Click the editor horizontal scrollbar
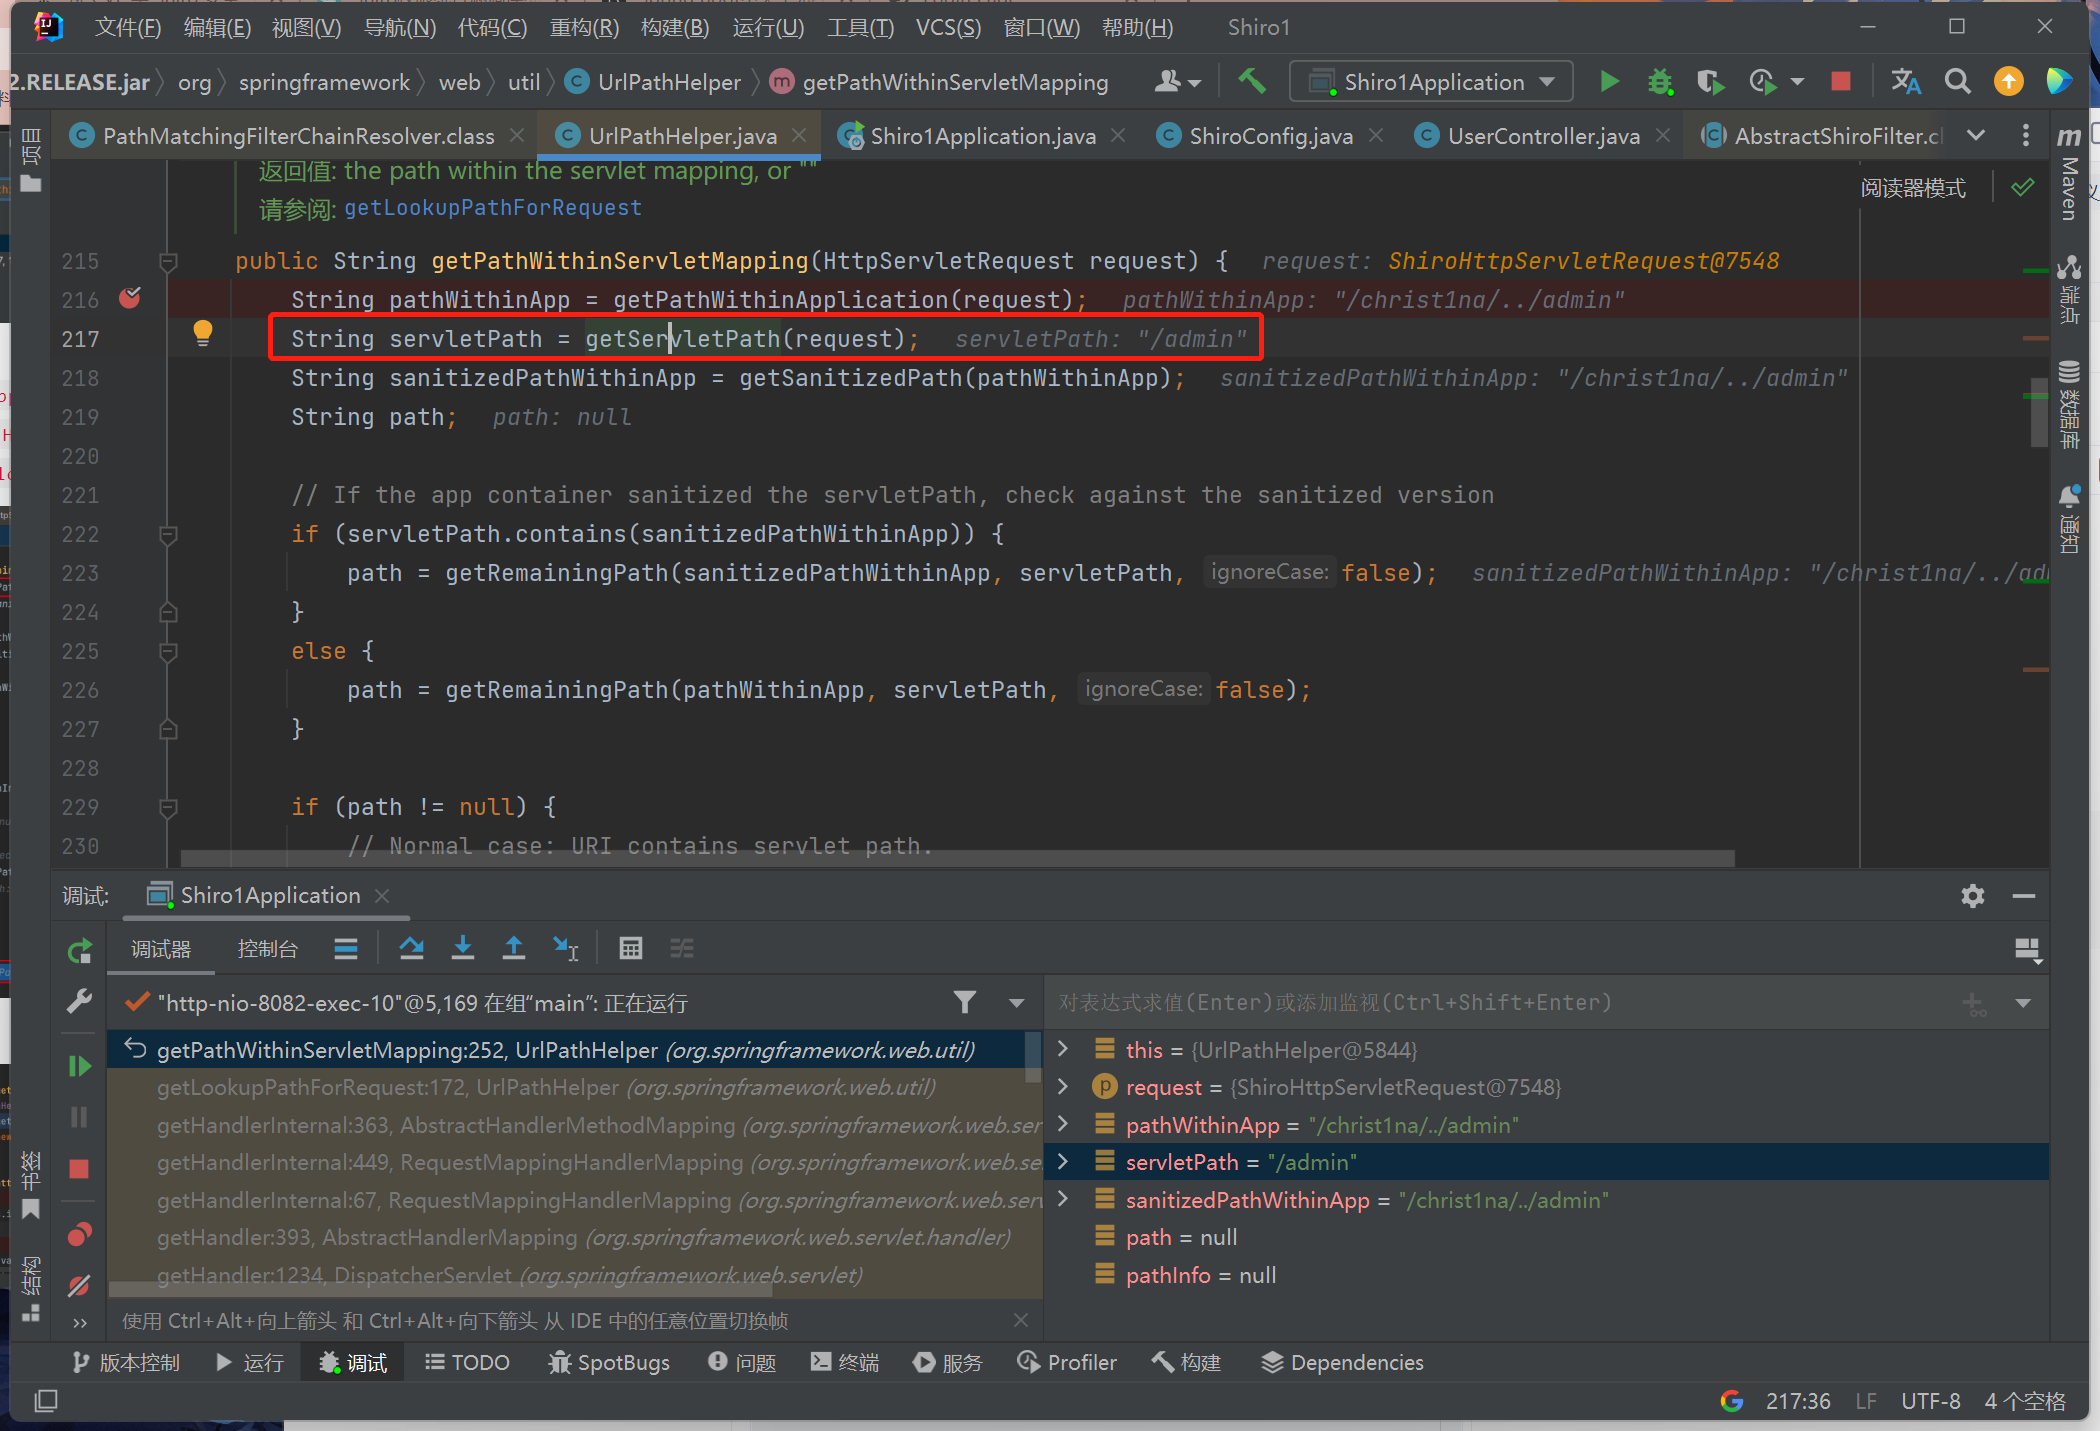This screenshot has width=2100, height=1431. coord(956,859)
